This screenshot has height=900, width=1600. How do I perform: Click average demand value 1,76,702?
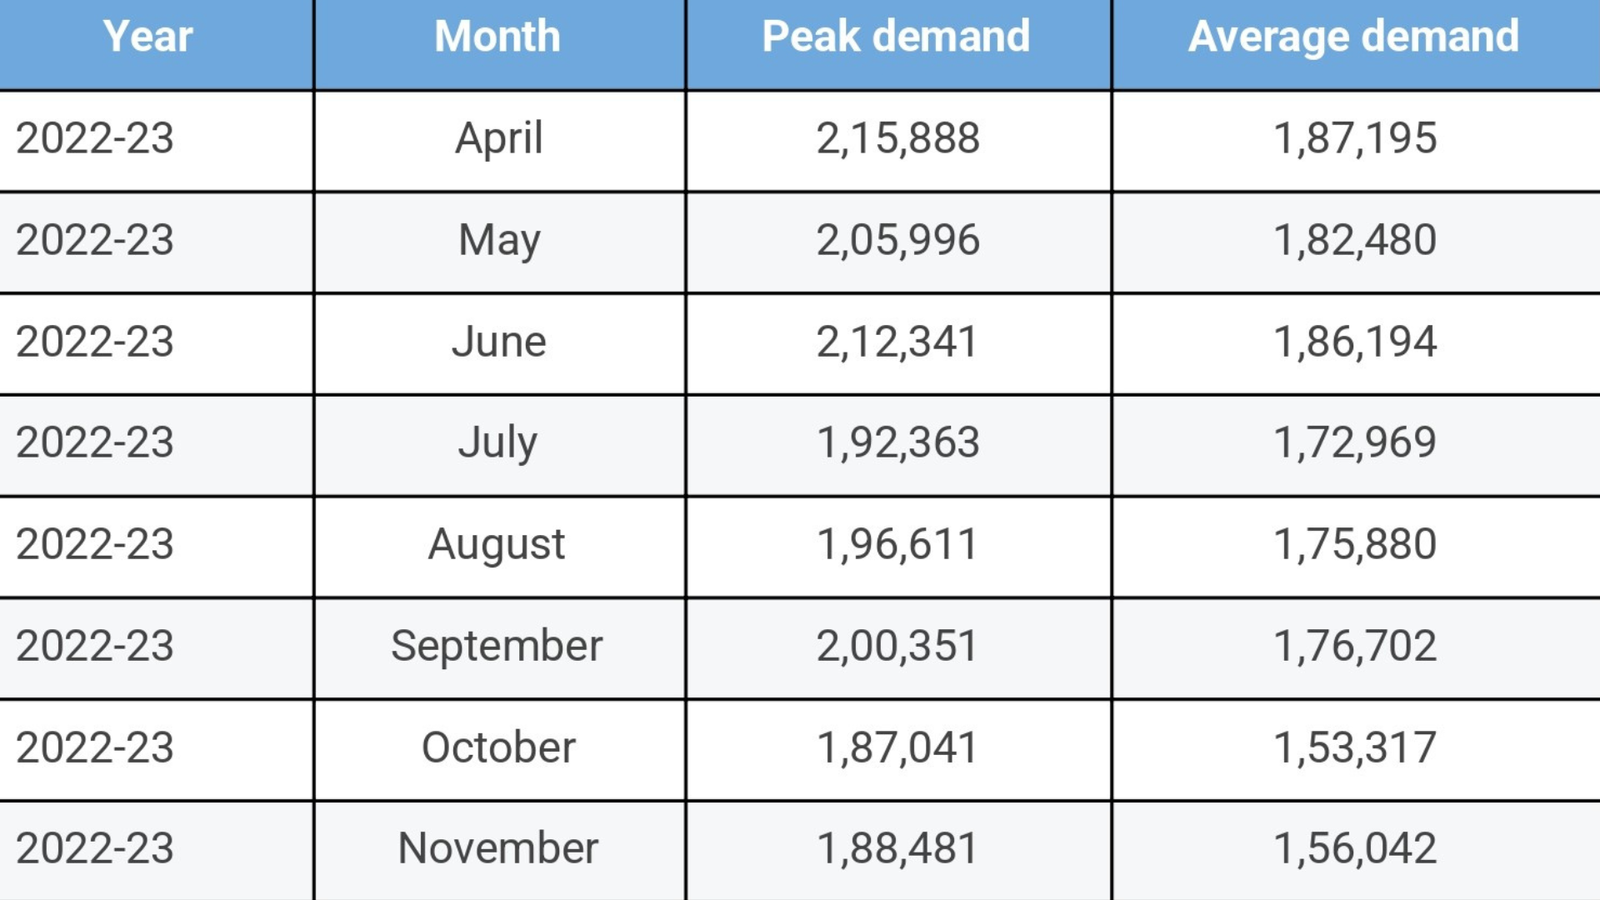click(x=1354, y=646)
